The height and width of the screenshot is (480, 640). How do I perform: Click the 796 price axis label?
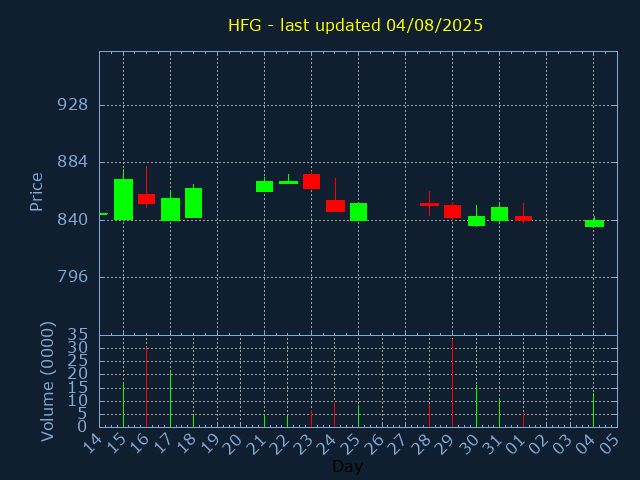(x=73, y=277)
